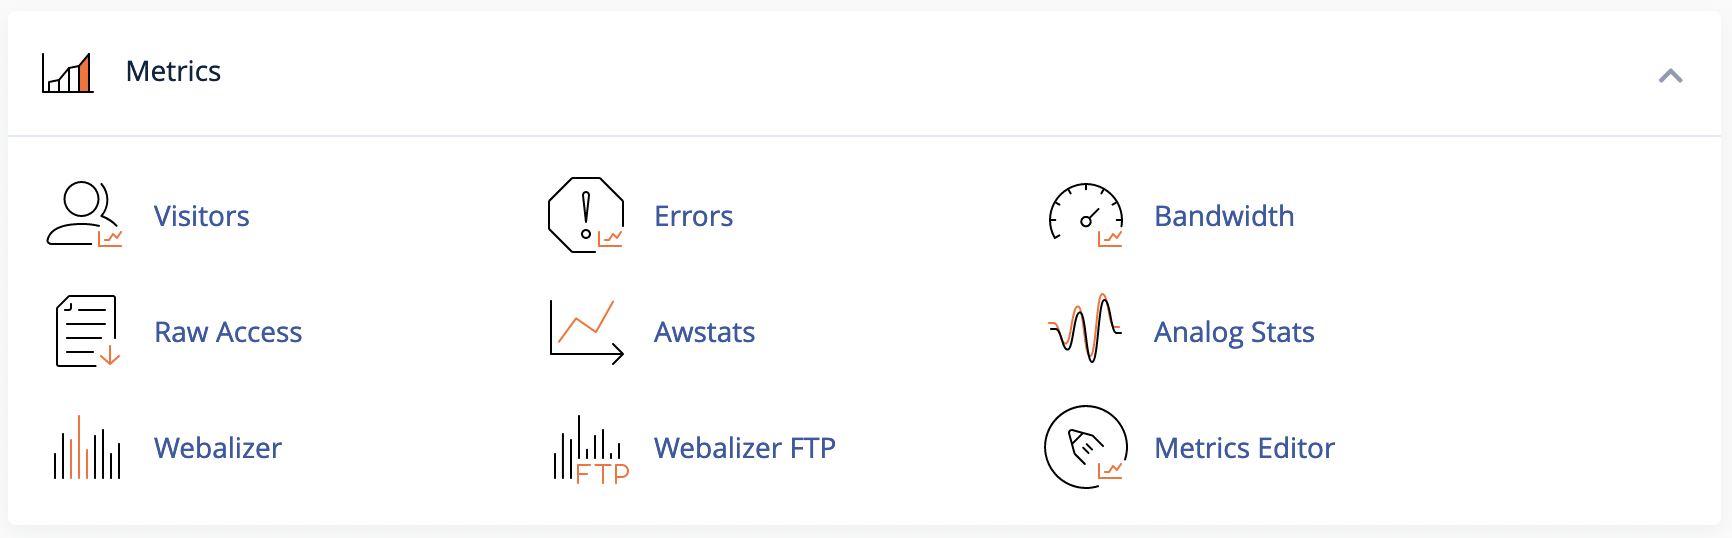Open the Bandwidth text link
1732x538 pixels.
click(x=1224, y=216)
